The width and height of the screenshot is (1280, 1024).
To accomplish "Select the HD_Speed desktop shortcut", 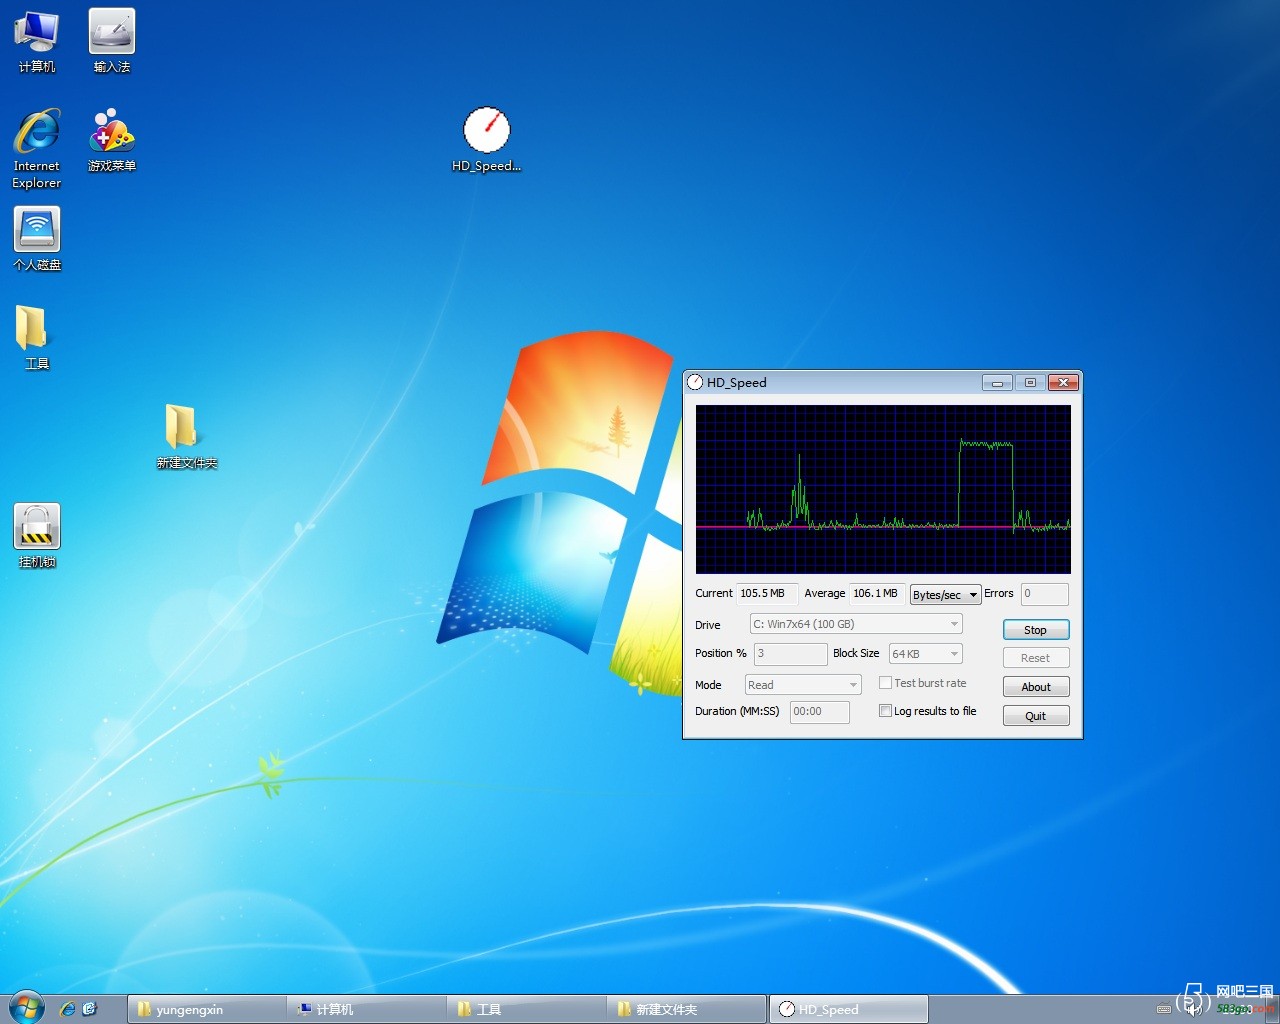I will tap(486, 140).
